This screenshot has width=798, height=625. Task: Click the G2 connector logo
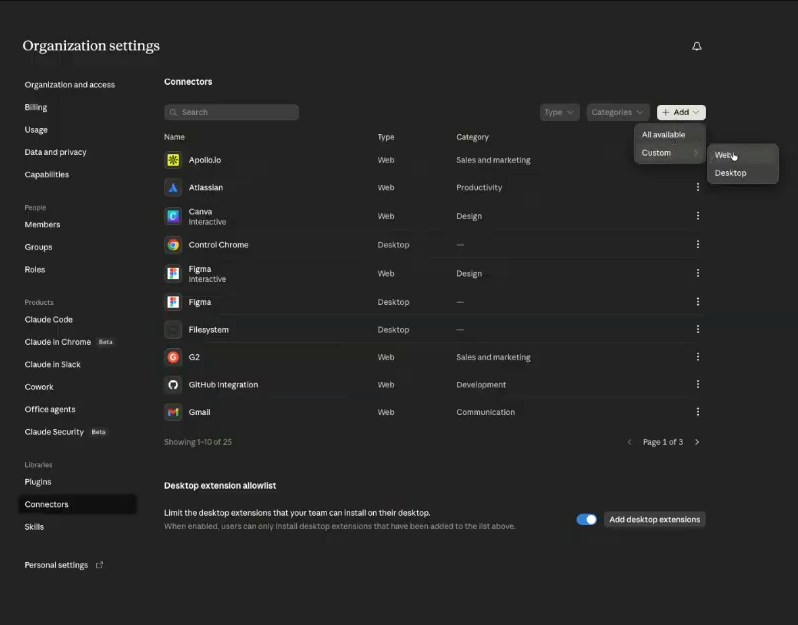[173, 357]
